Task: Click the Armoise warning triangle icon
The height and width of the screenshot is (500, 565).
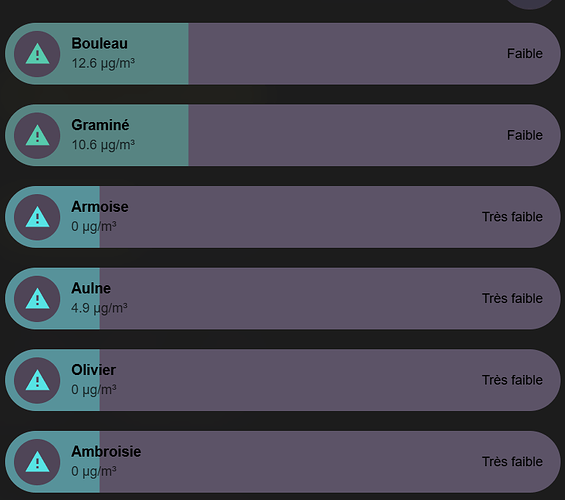Action: point(37,217)
